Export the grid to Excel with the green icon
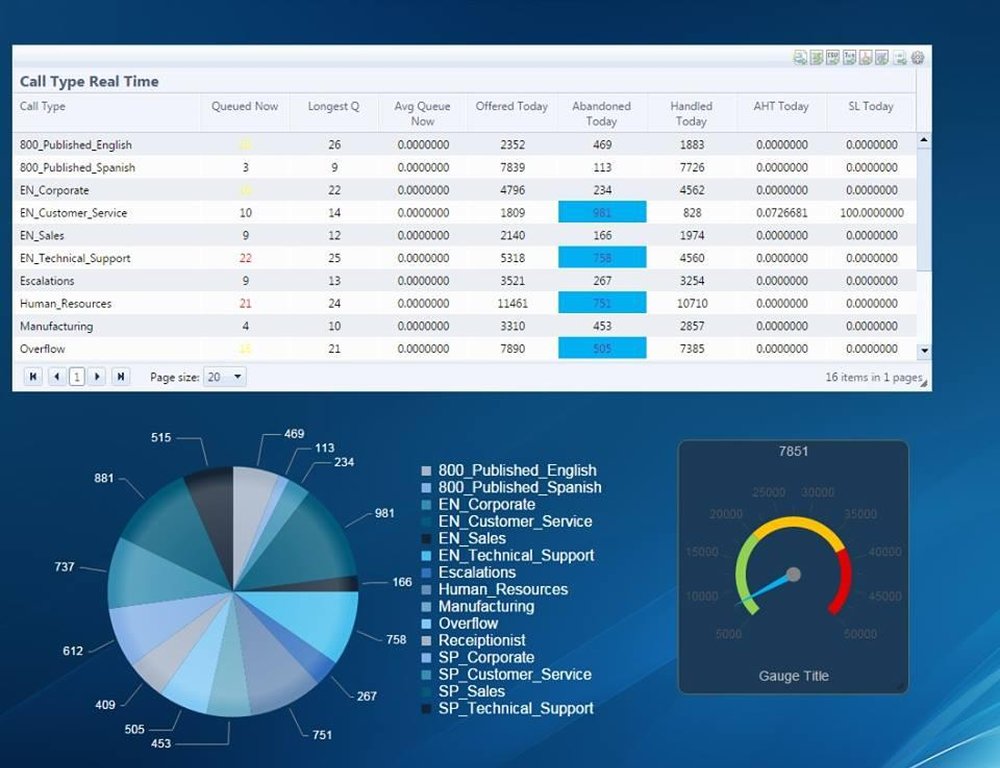This screenshot has width=1000, height=768. tap(816, 58)
